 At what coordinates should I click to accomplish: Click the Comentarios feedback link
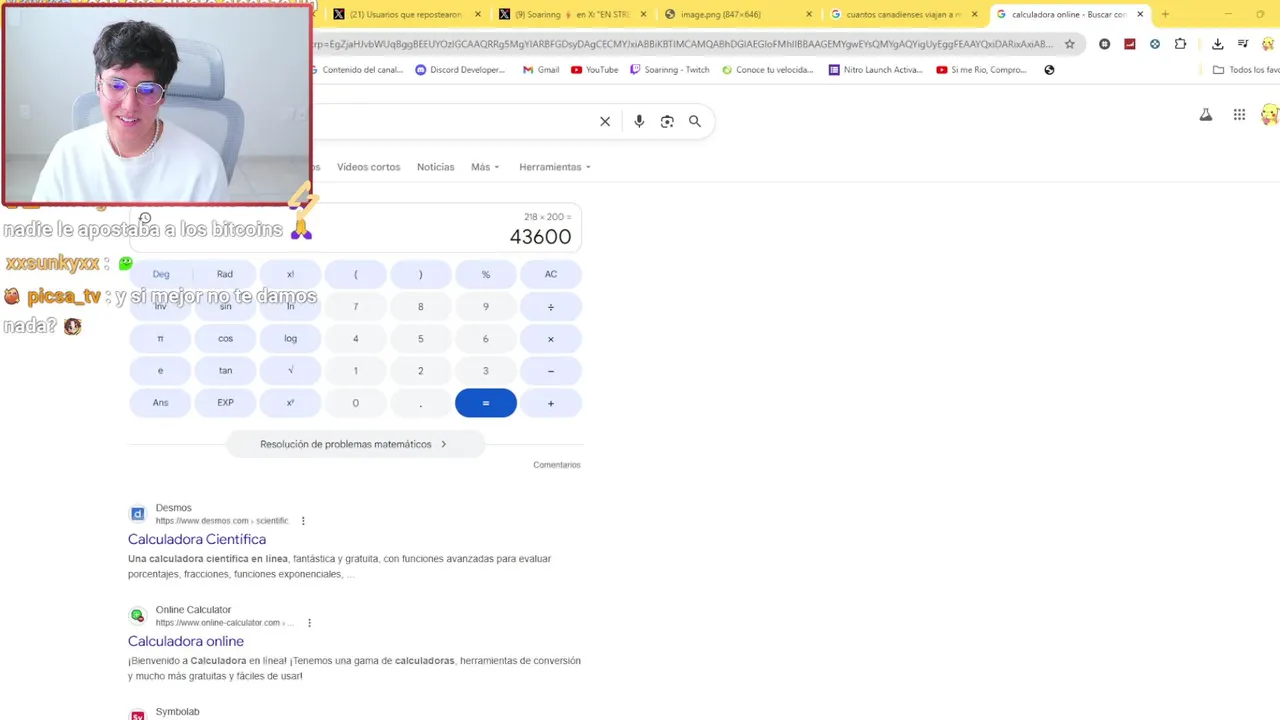pyautogui.click(x=557, y=465)
